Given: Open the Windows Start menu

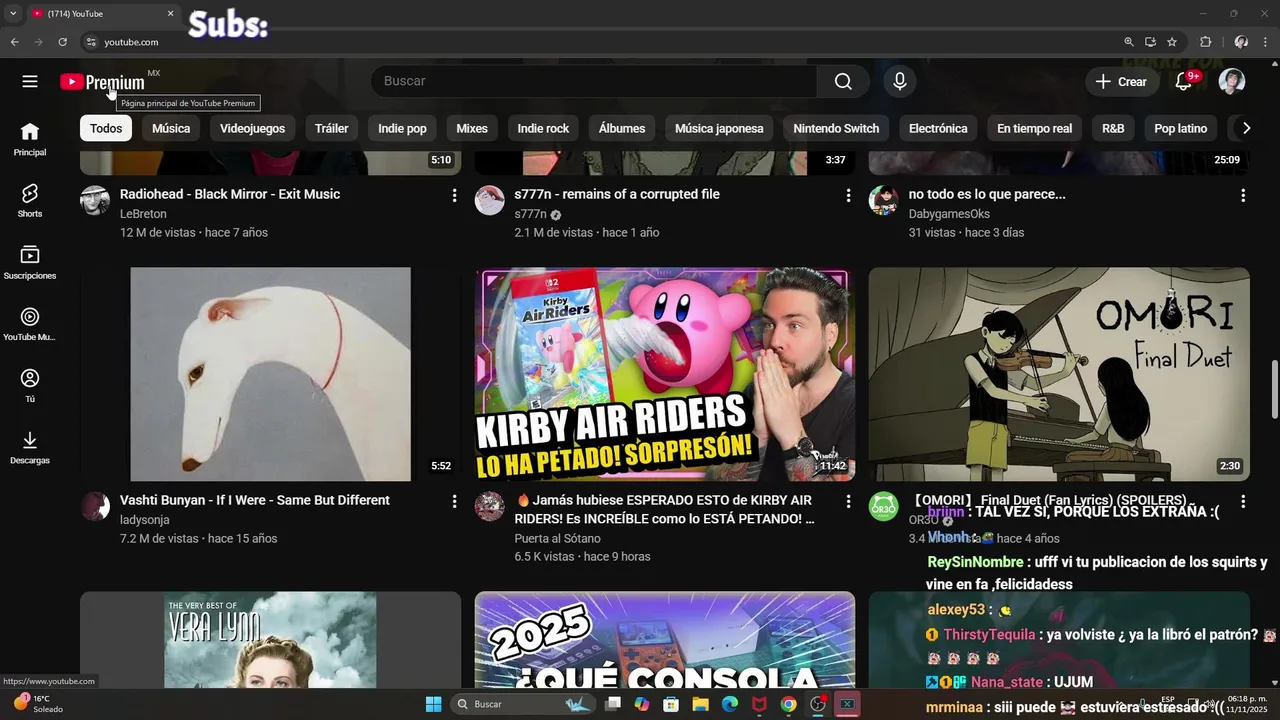Looking at the screenshot, I should [x=433, y=704].
